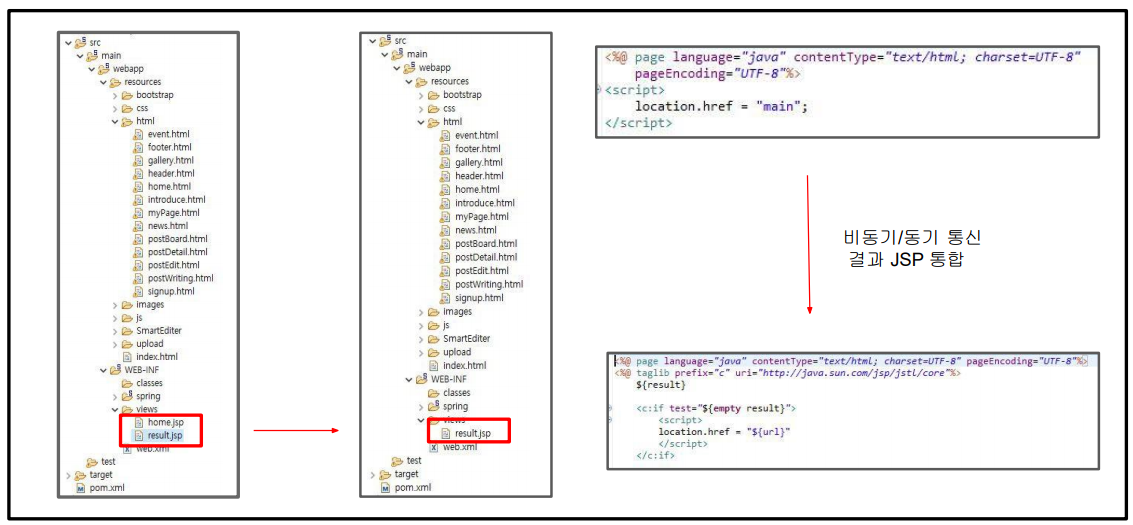Click the src folder icon in middle tree
1133x525 pixels.
[387, 40]
